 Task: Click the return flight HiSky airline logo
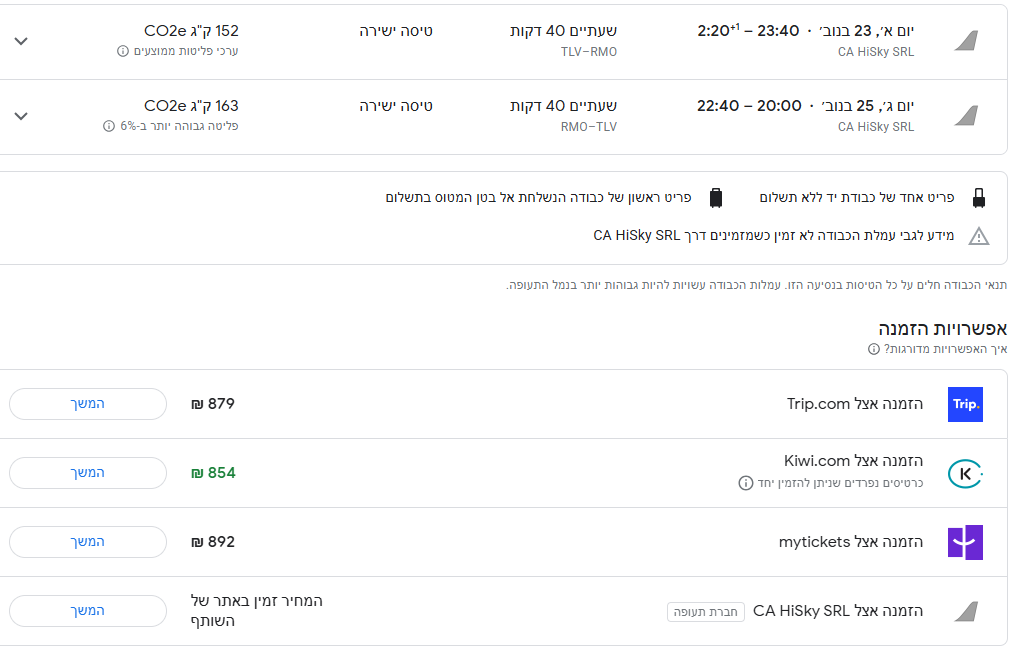(x=965, y=116)
